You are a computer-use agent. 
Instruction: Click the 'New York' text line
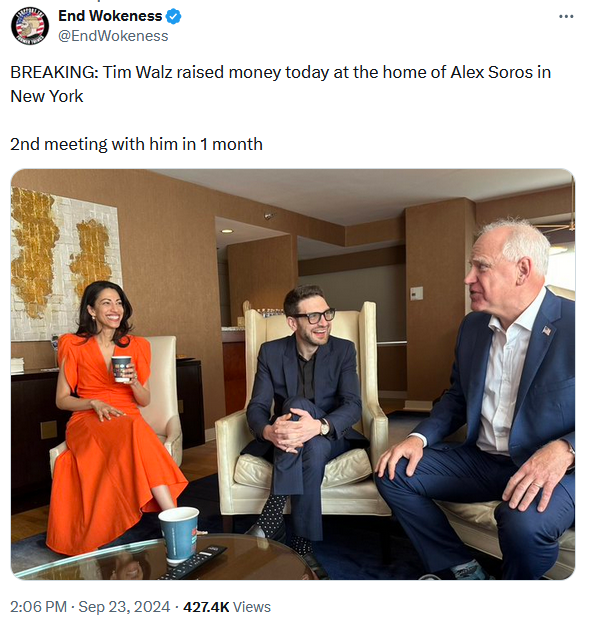(x=46, y=96)
